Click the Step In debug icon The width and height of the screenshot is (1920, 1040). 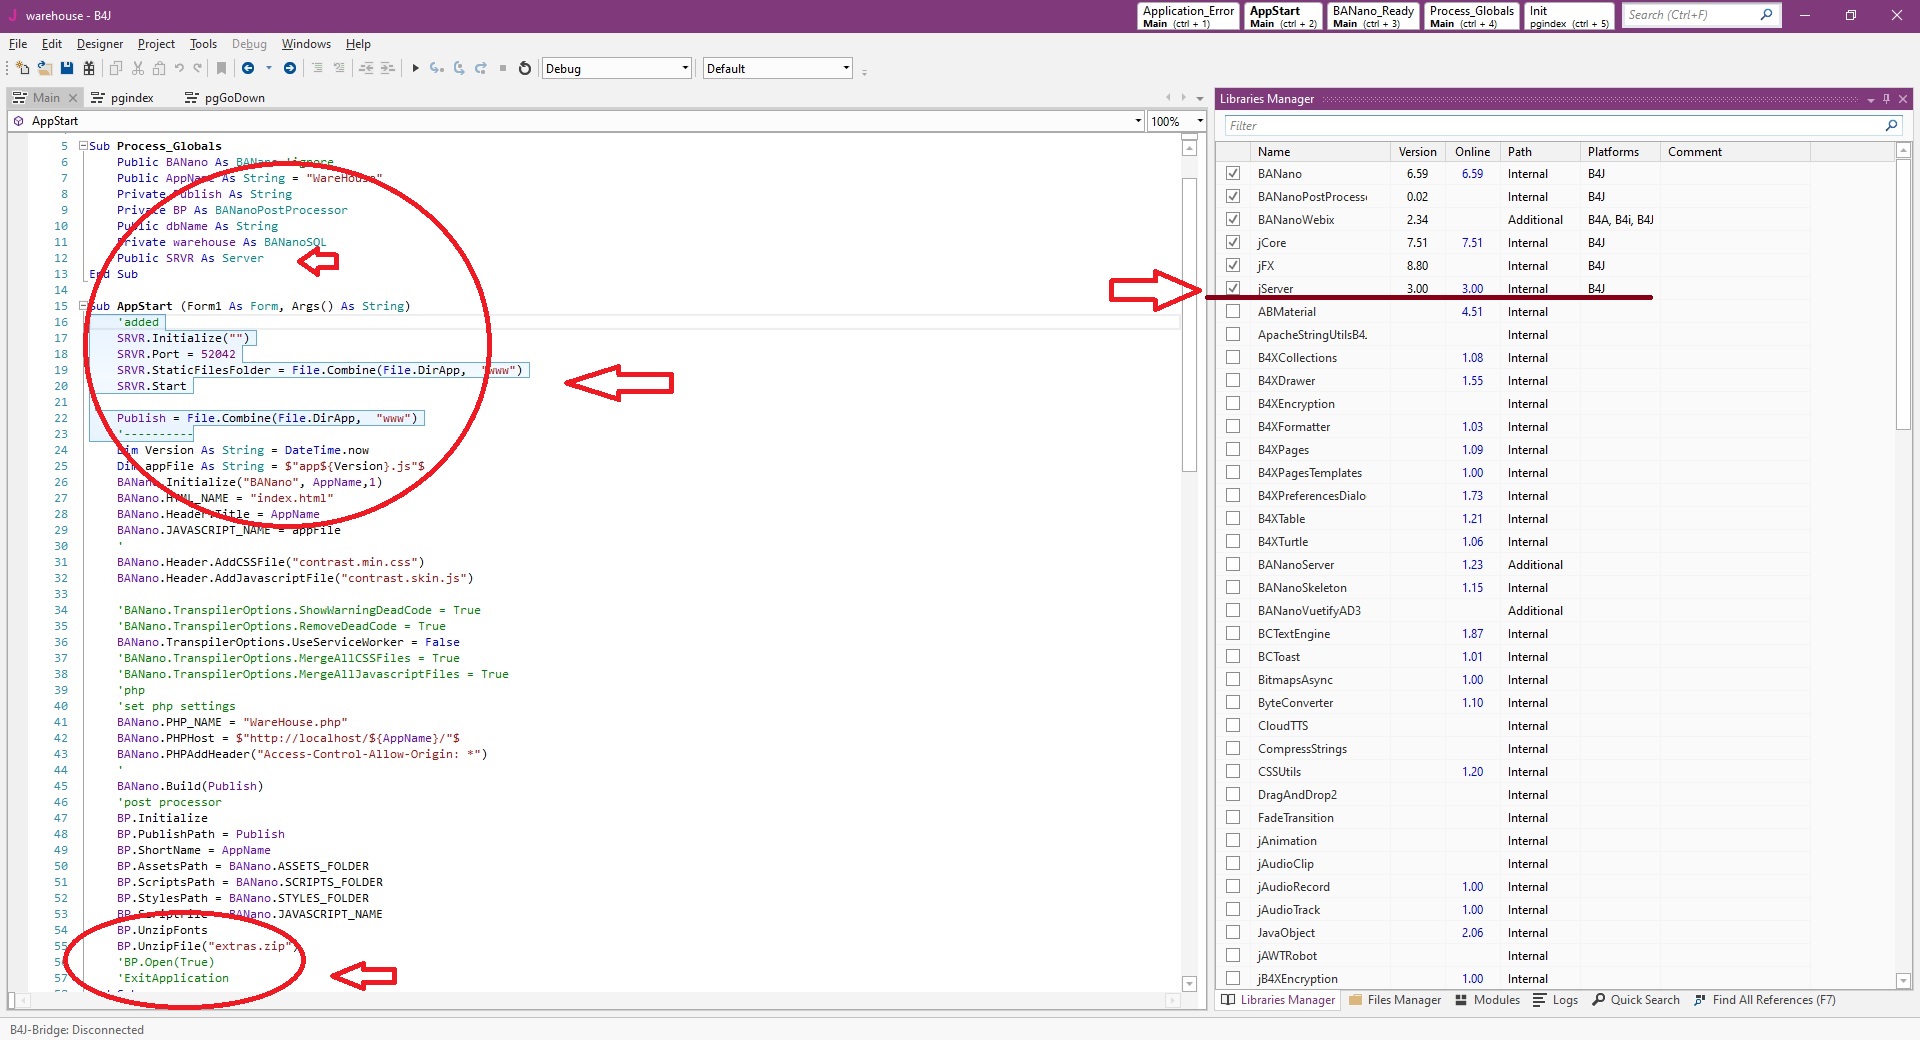[x=437, y=68]
